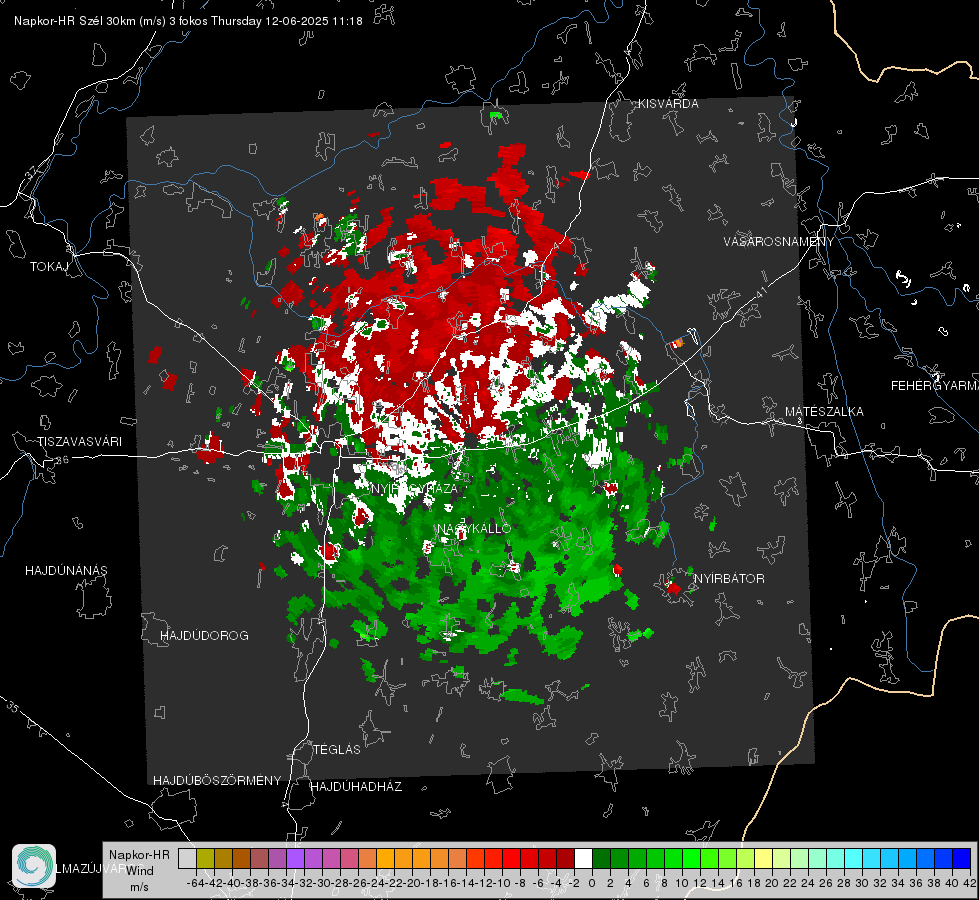Image resolution: width=979 pixels, height=900 pixels.
Task: Click the road number 41 label near Vásárosnamény
Action: pyautogui.click(x=760, y=292)
